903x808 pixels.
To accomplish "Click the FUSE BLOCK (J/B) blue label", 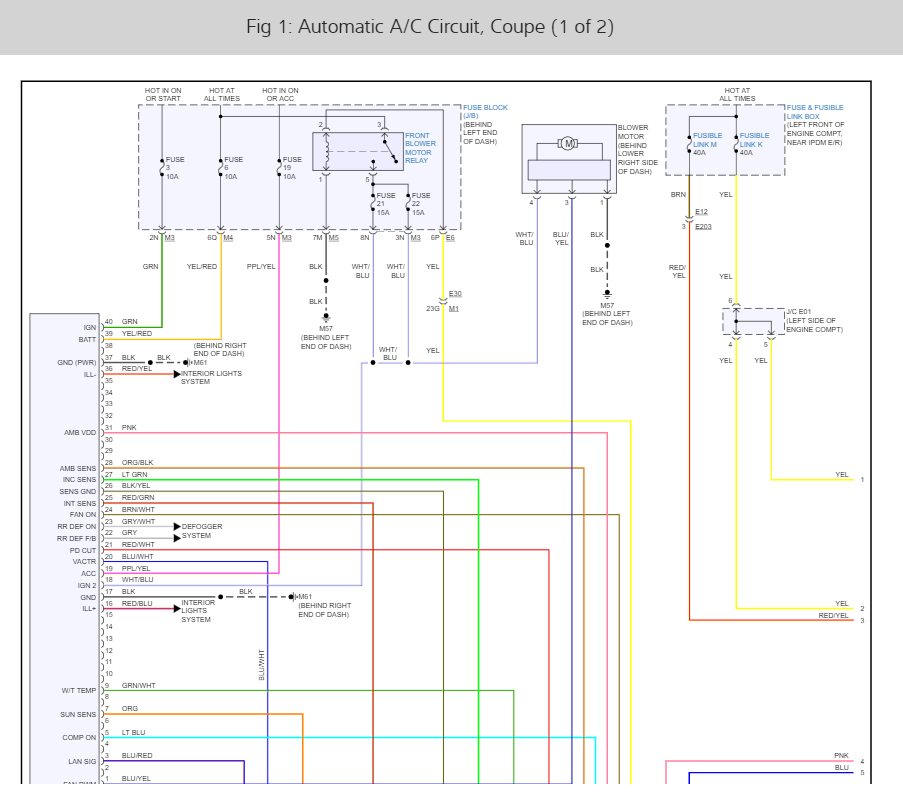I will coord(485,111).
